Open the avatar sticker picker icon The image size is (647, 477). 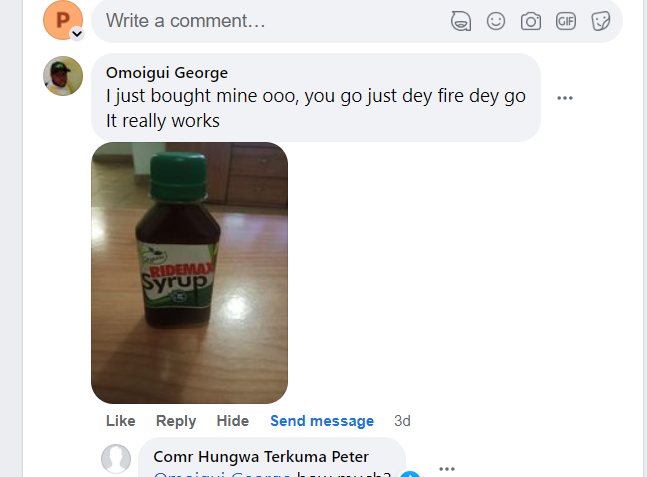pyautogui.click(x=460, y=21)
